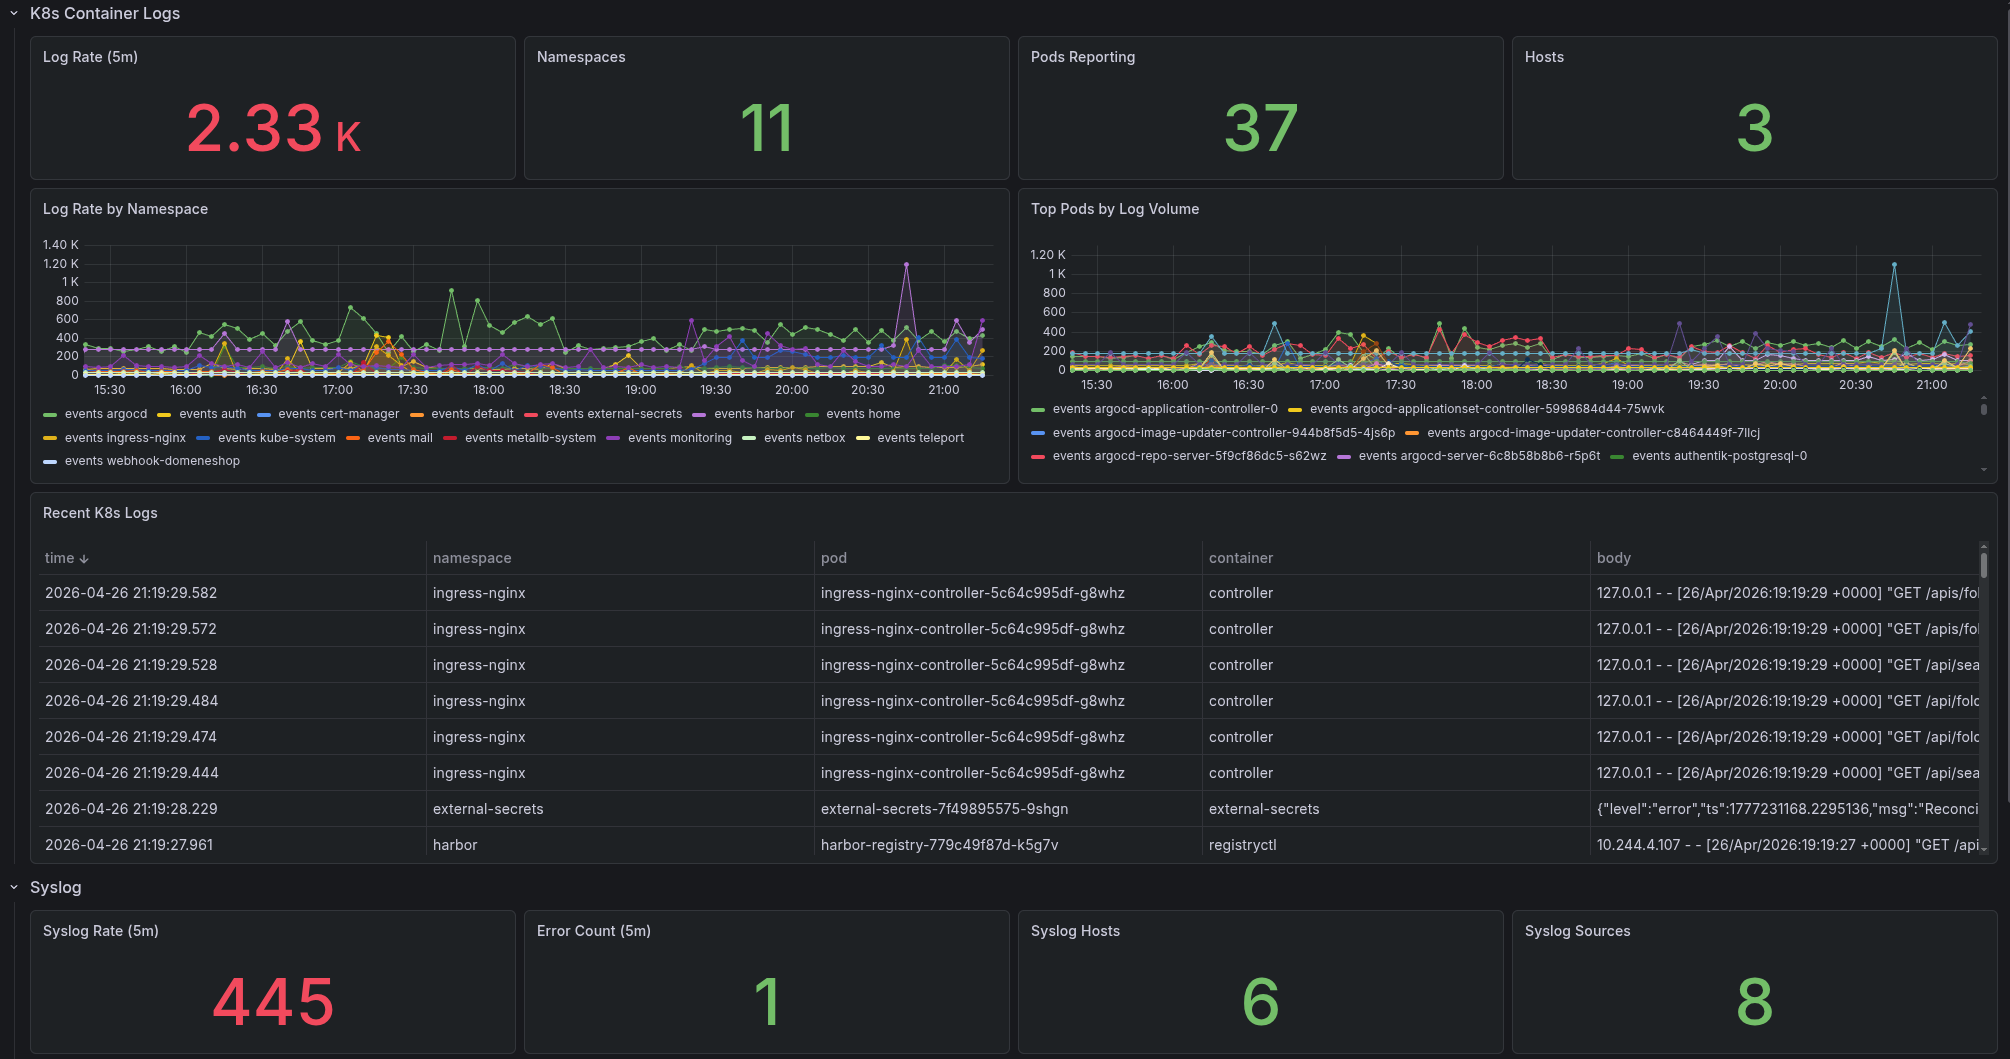This screenshot has height=1059, width=2010.
Task: Toggle the 'events argocd' series in legend
Action: 105,413
